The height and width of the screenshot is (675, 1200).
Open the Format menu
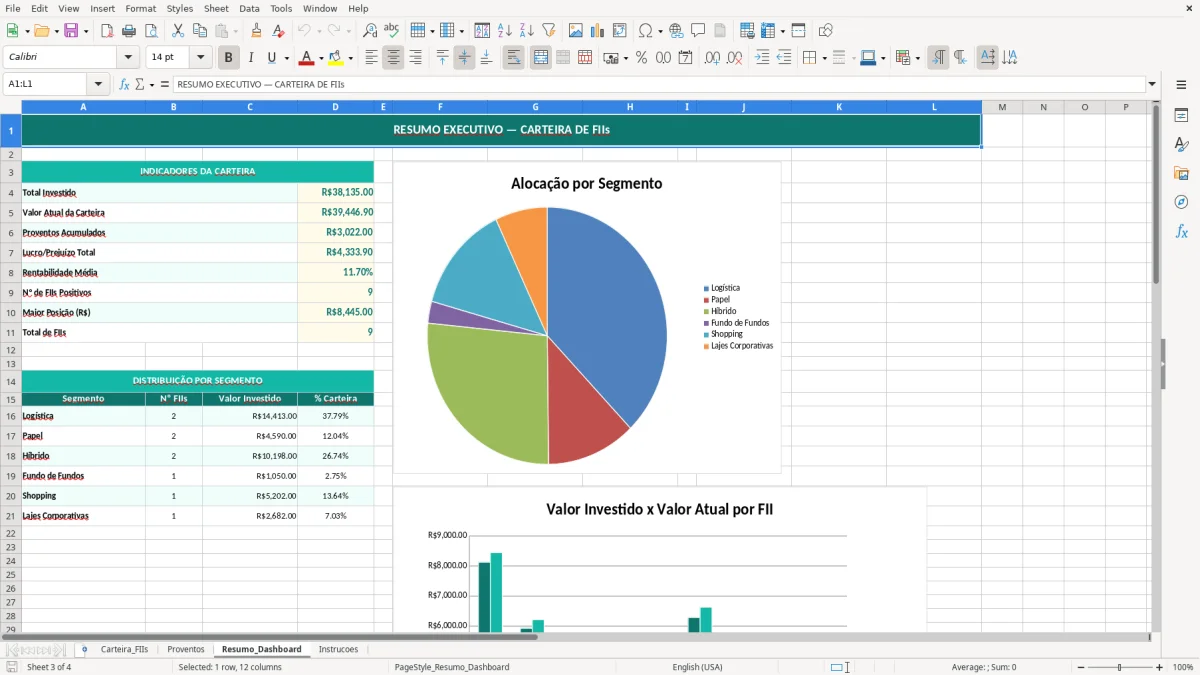(x=140, y=8)
